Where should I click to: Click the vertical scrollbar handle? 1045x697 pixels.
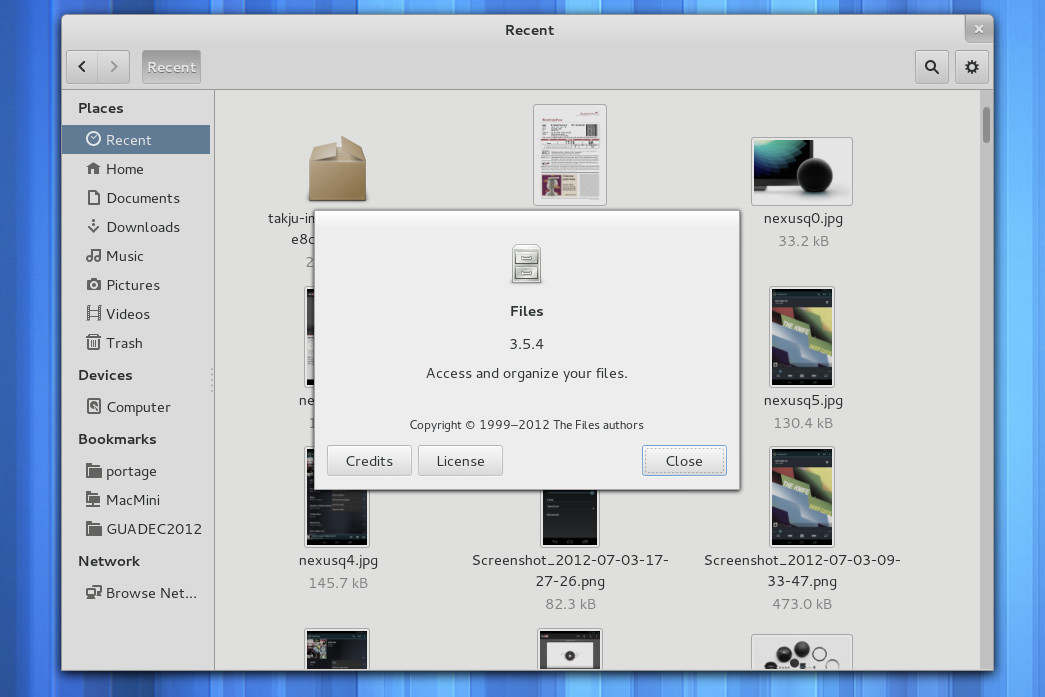986,125
